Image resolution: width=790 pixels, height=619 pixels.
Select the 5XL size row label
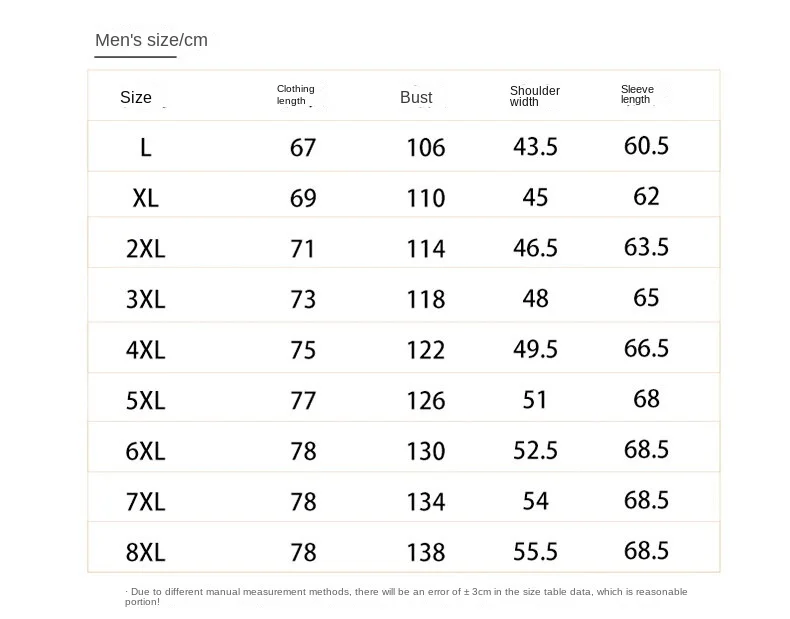click(x=146, y=401)
